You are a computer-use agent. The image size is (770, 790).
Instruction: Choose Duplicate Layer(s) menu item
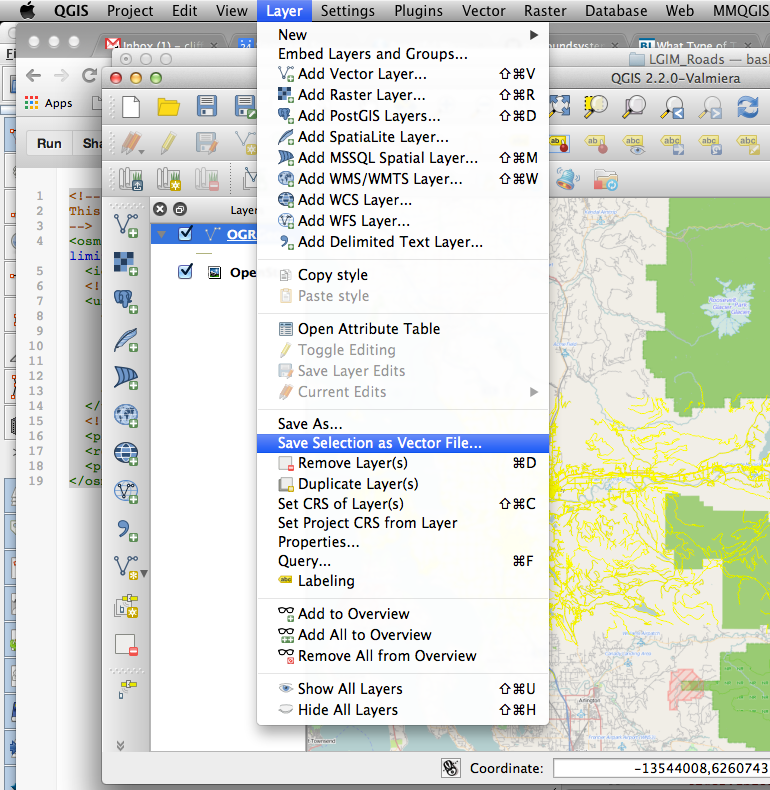tap(403, 484)
